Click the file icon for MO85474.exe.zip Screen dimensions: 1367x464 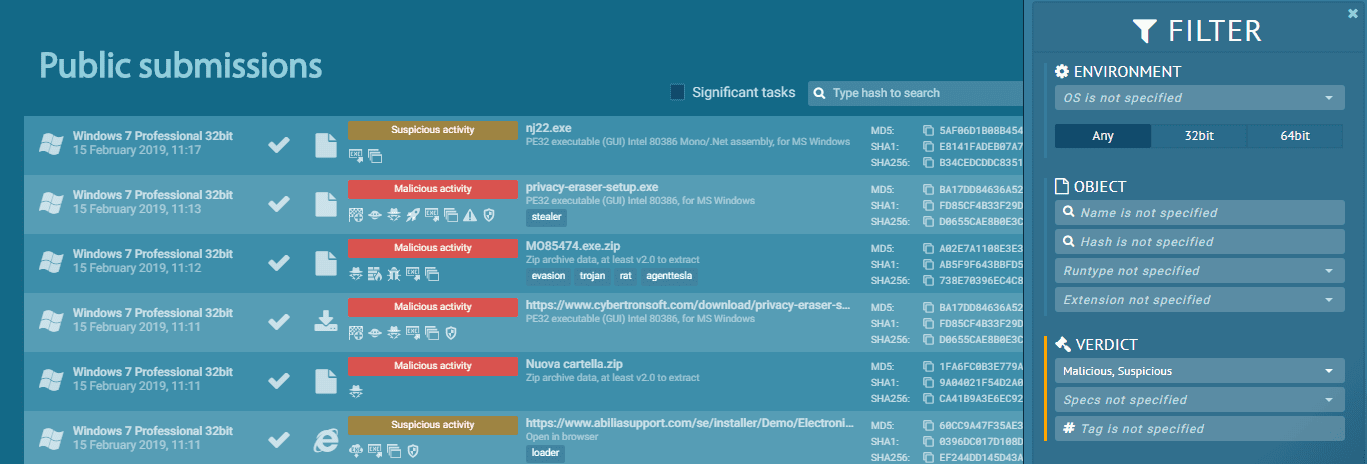pos(325,263)
